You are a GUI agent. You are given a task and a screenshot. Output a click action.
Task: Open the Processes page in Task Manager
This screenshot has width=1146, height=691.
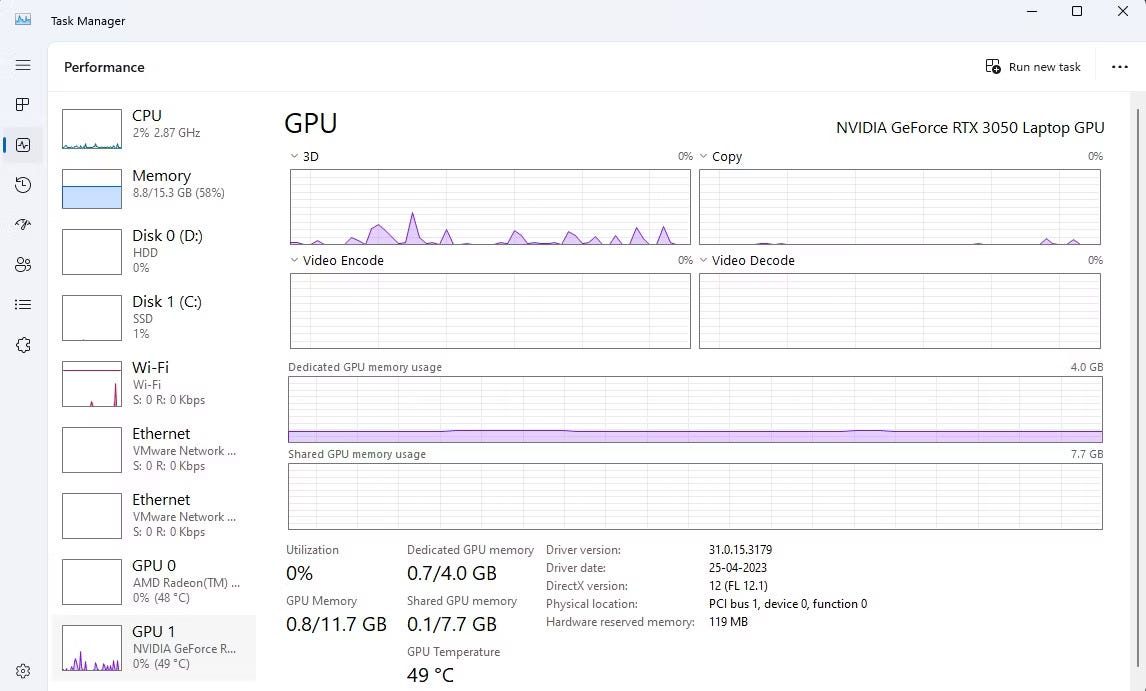click(x=22, y=104)
